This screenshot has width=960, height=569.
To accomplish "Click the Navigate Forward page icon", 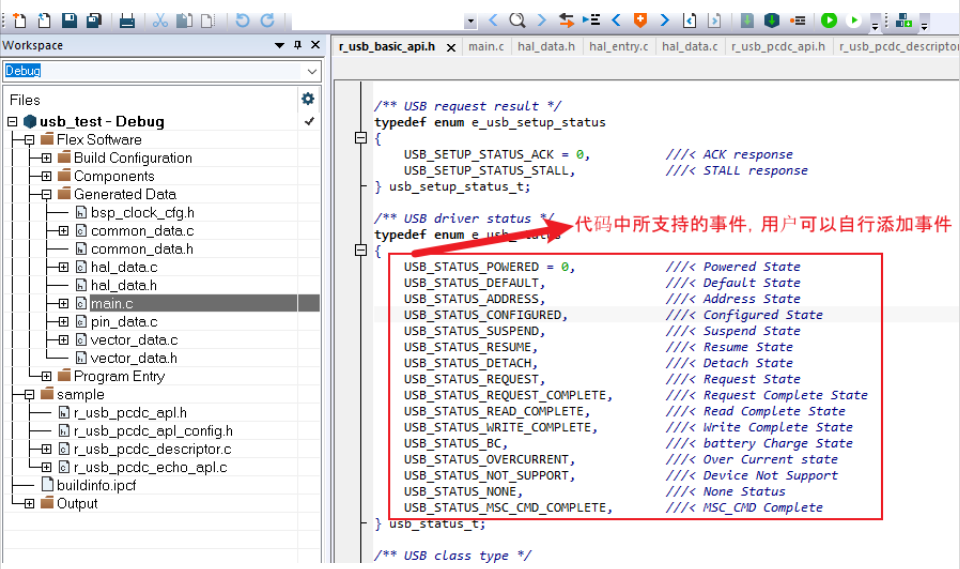I will coord(714,21).
